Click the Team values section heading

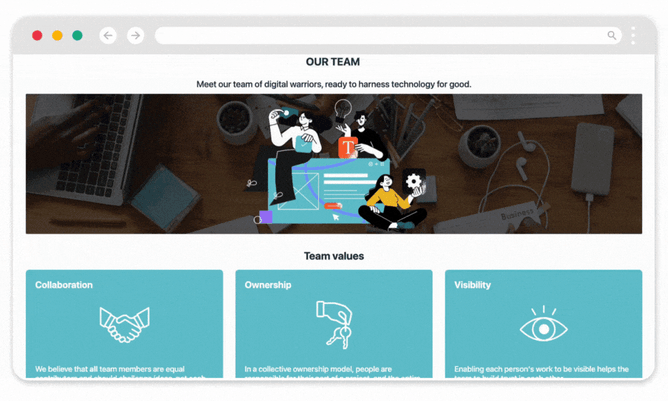tap(334, 256)
